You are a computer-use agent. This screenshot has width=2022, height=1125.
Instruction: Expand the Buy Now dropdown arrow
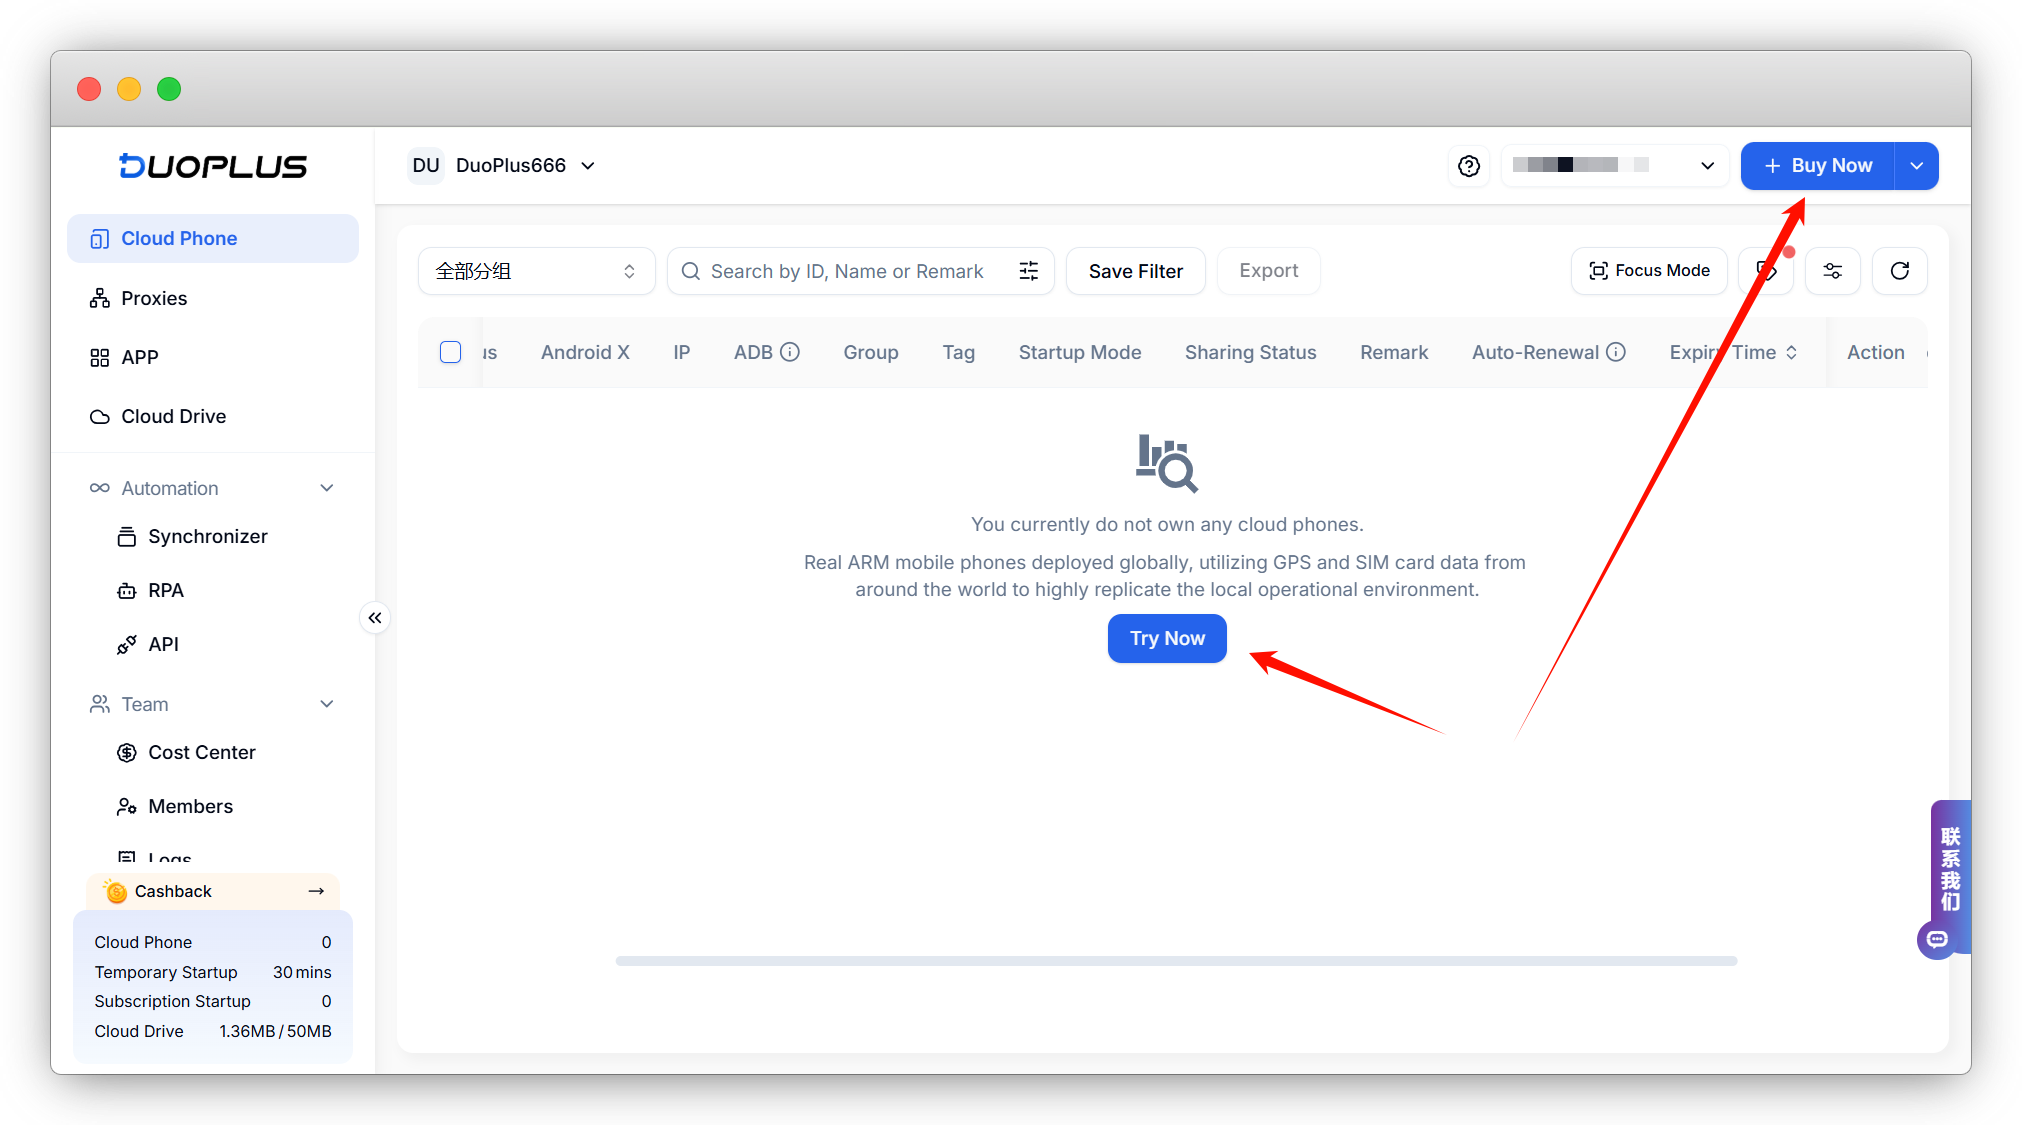[1916, 166]
